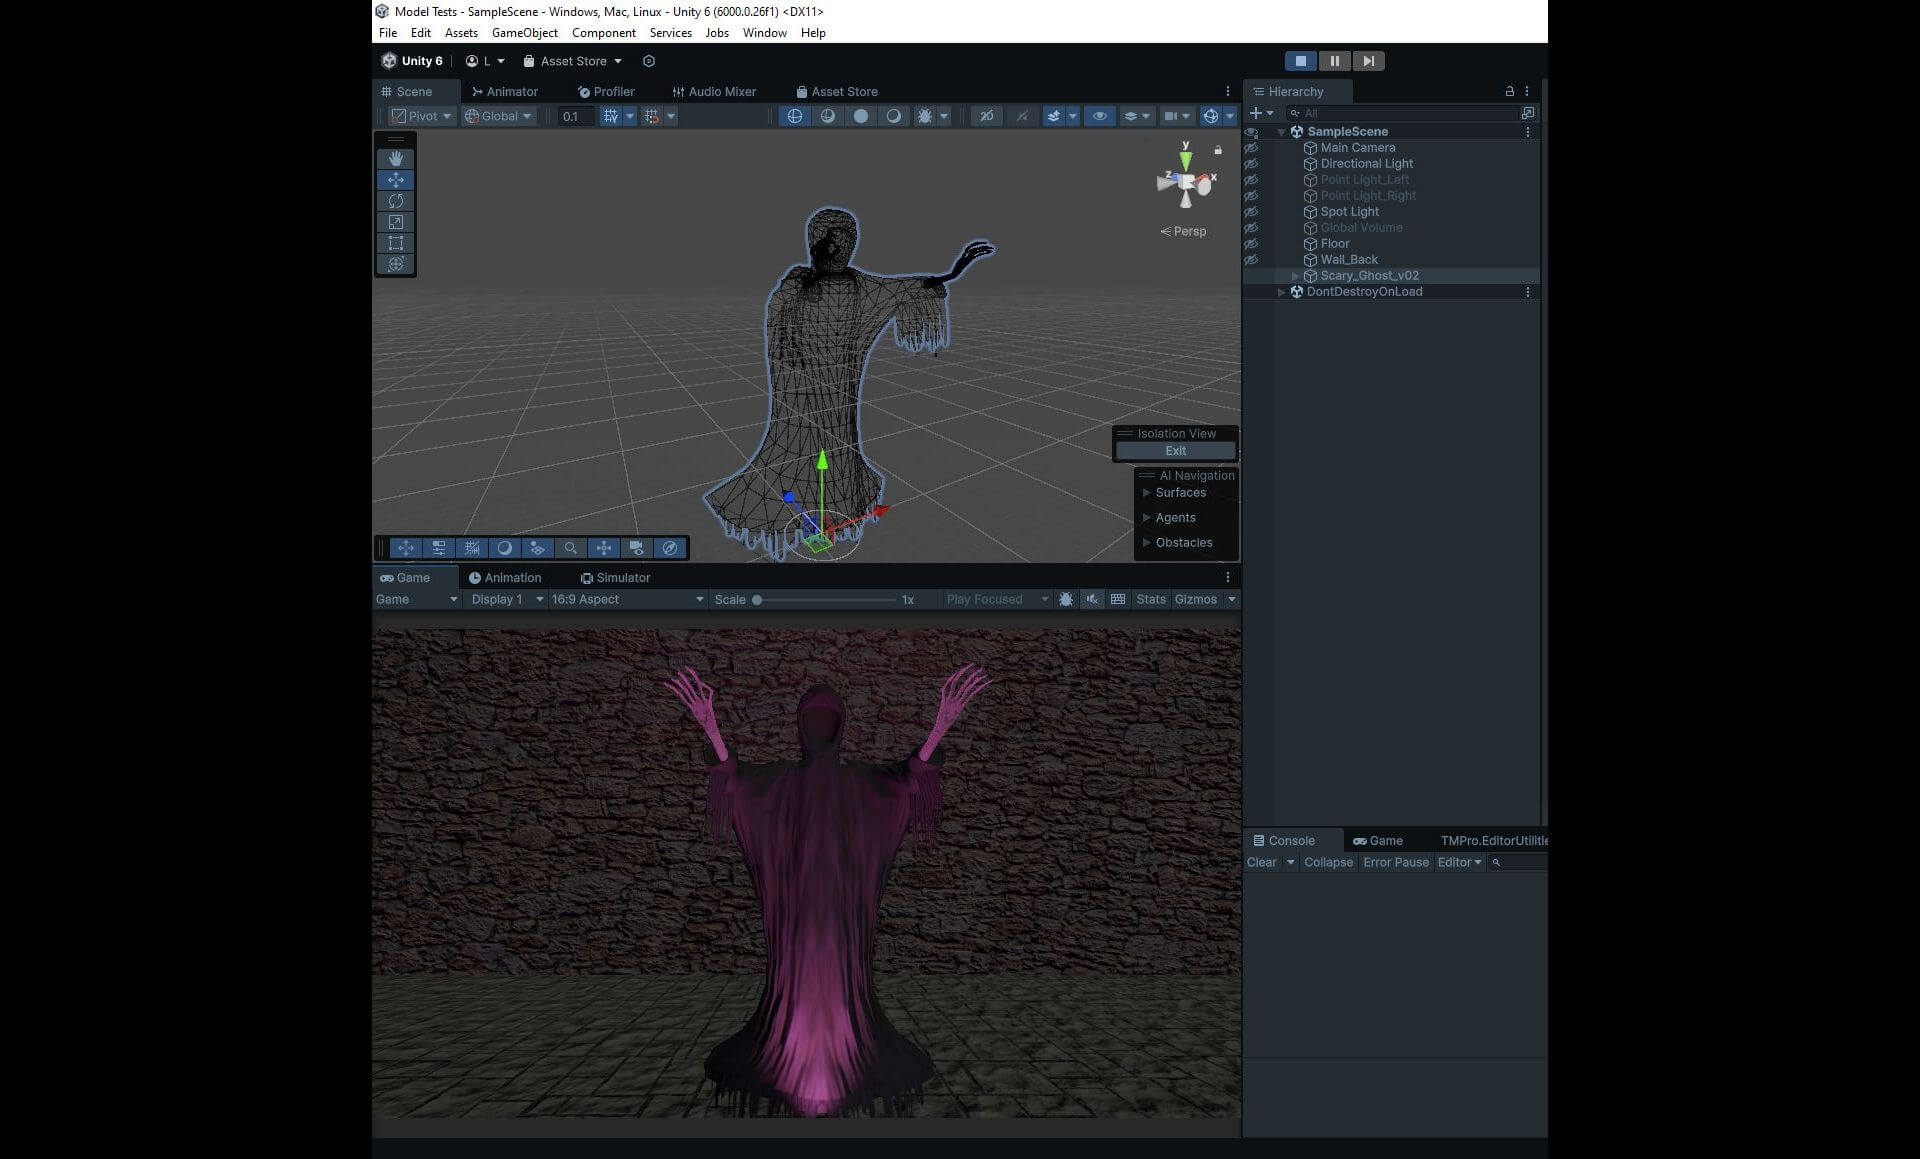The width and height of the screenshot is (1920, 1159).
Task: Stop play mode
Action: 1300,61
